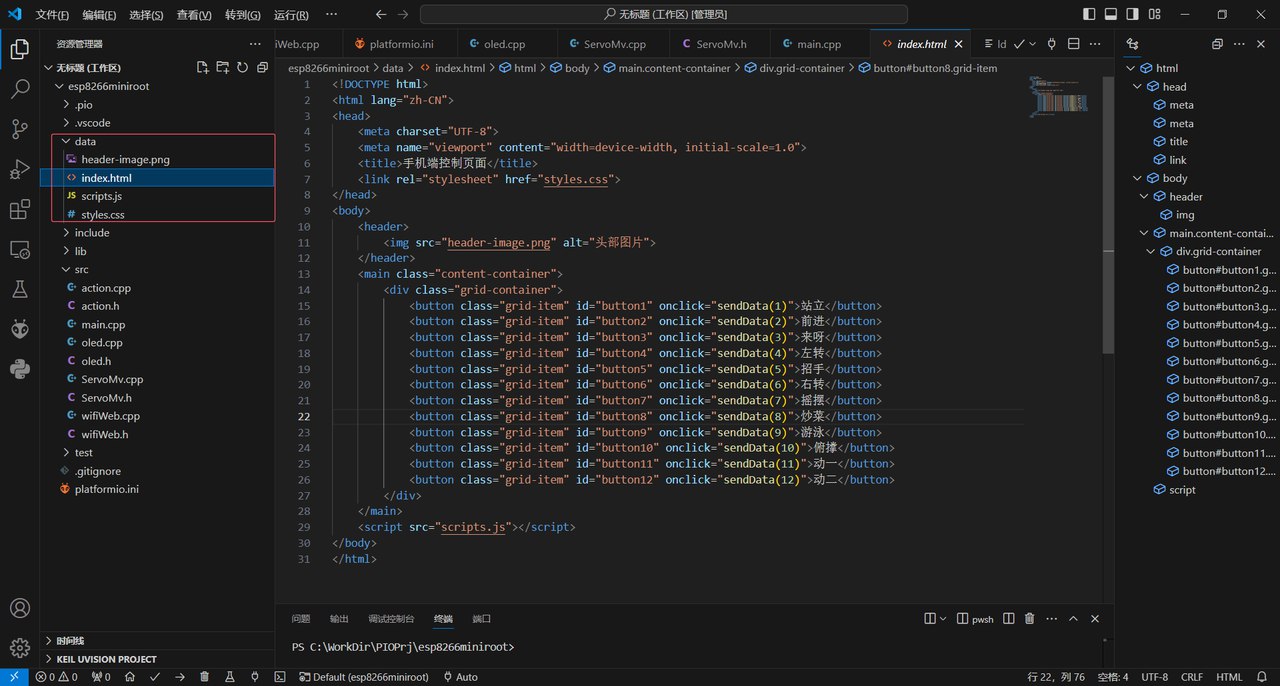
Task: Toggle the bottom panel layout button
Action: [1111, 14]
